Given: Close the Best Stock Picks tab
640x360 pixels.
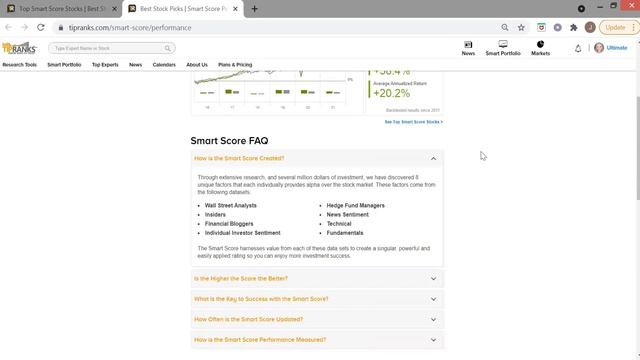Looking at the screenshot, I should point(236,9).
